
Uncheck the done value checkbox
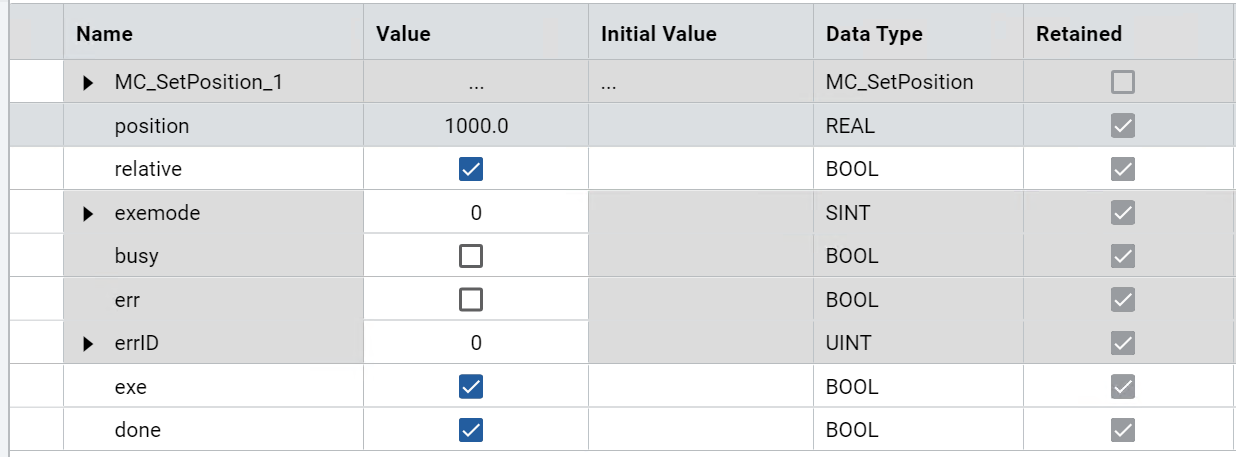pyautogui.click(x=470, y=430)
